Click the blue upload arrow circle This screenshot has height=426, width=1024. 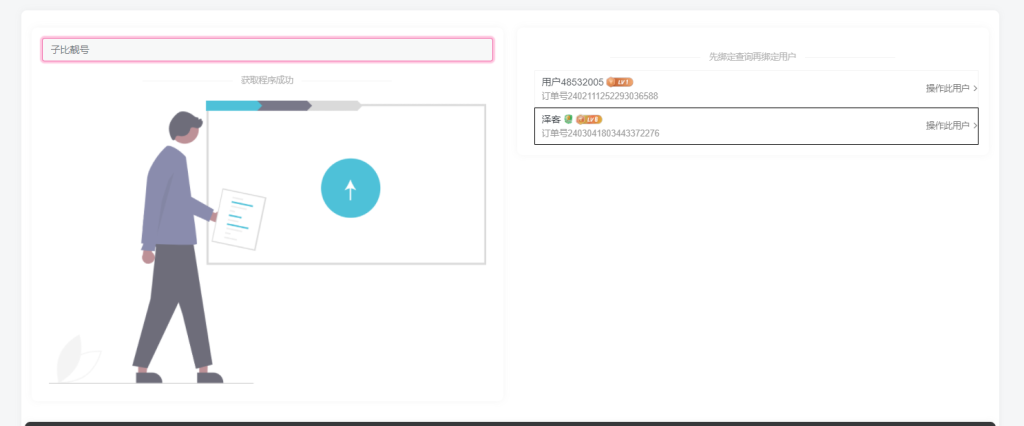point(350,188)
